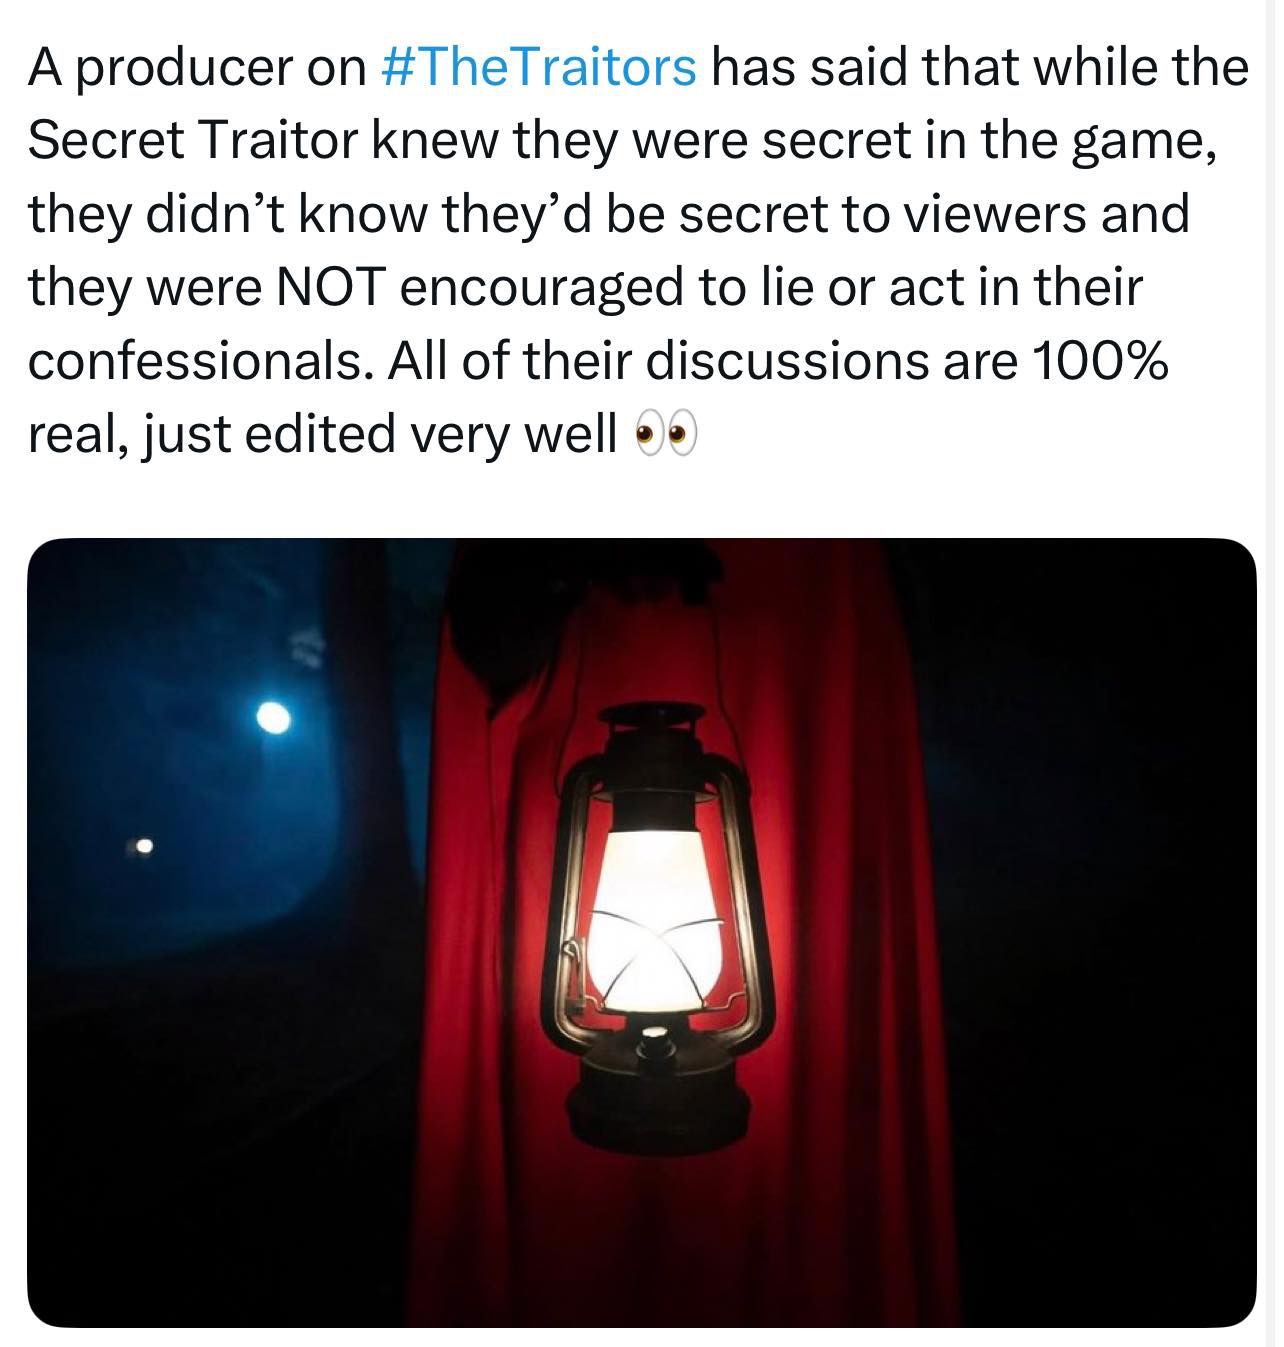This screenshot has width=1284, height=1347.
Task: Click the "100%" text in the tweet
Action: click(1099, 361)
